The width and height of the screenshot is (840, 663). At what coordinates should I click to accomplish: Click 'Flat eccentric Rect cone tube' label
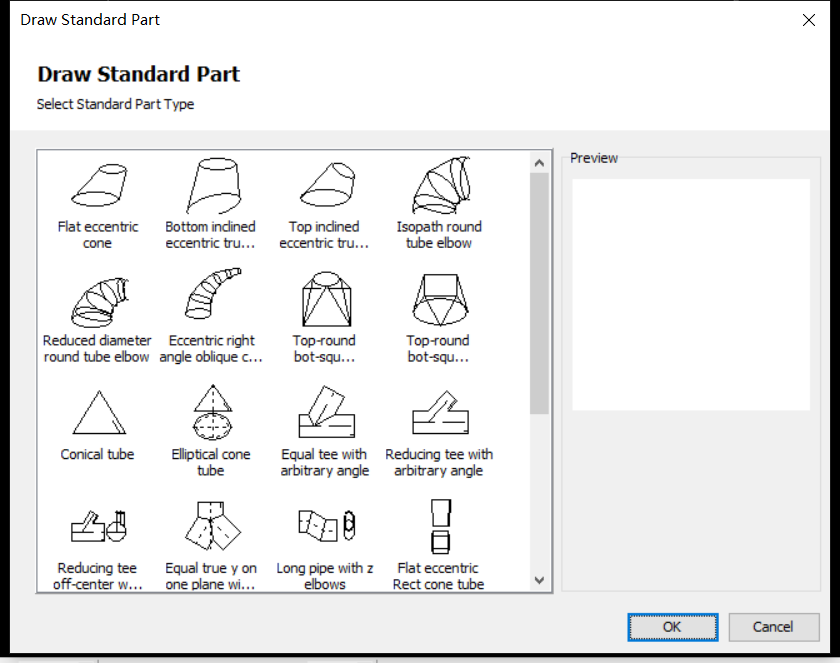click(438, 576)
